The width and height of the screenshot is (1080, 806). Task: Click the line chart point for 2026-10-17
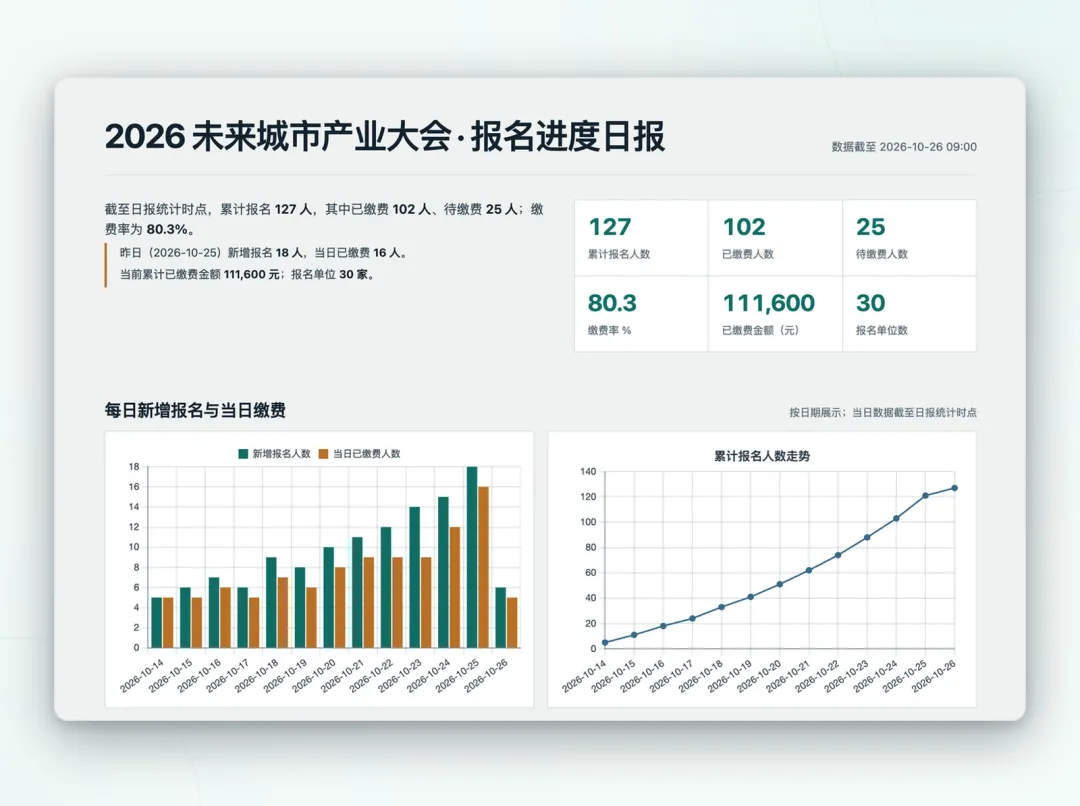click(x=692, y=619)
